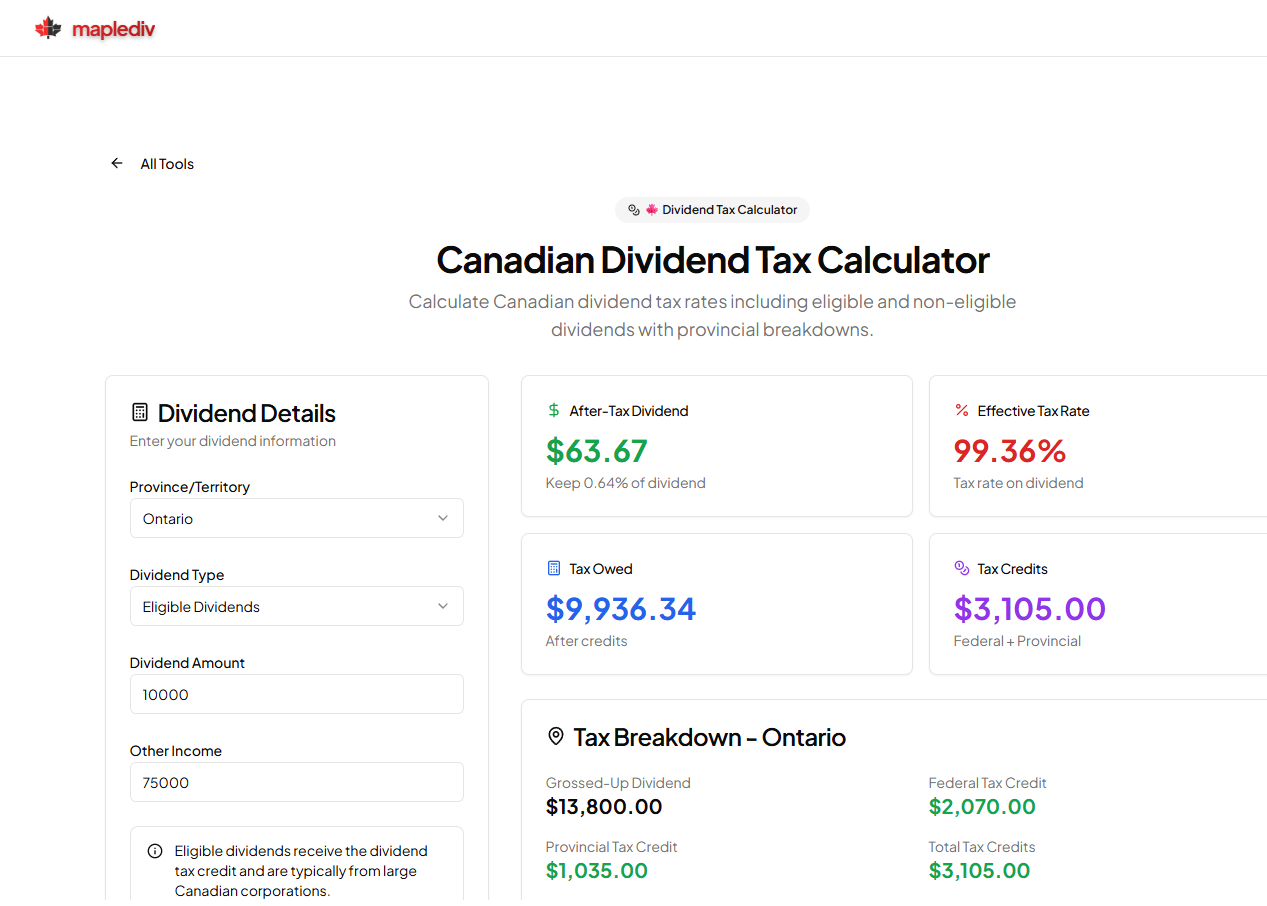Click the Tax Breakdown - Ontario heading

click(710, 738)
